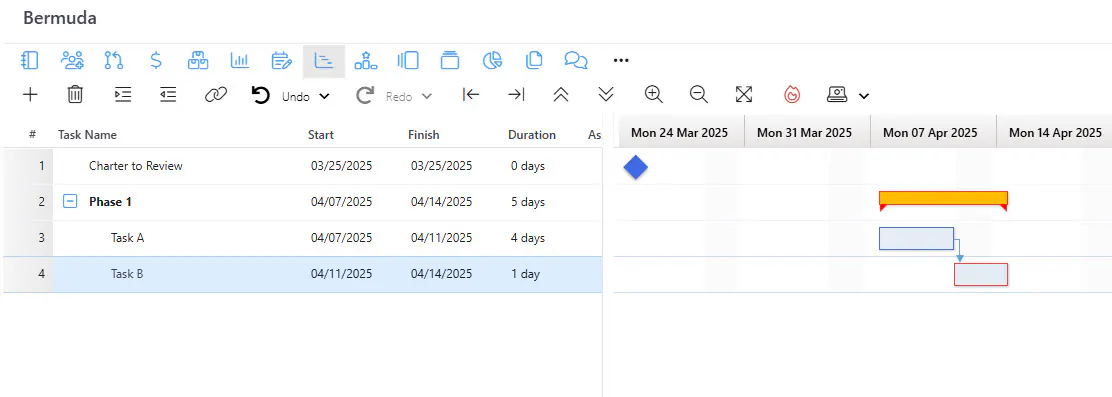Zoom in the Gantt timeline
This screenshot has height=397, width=1112.
coord(654,95)
